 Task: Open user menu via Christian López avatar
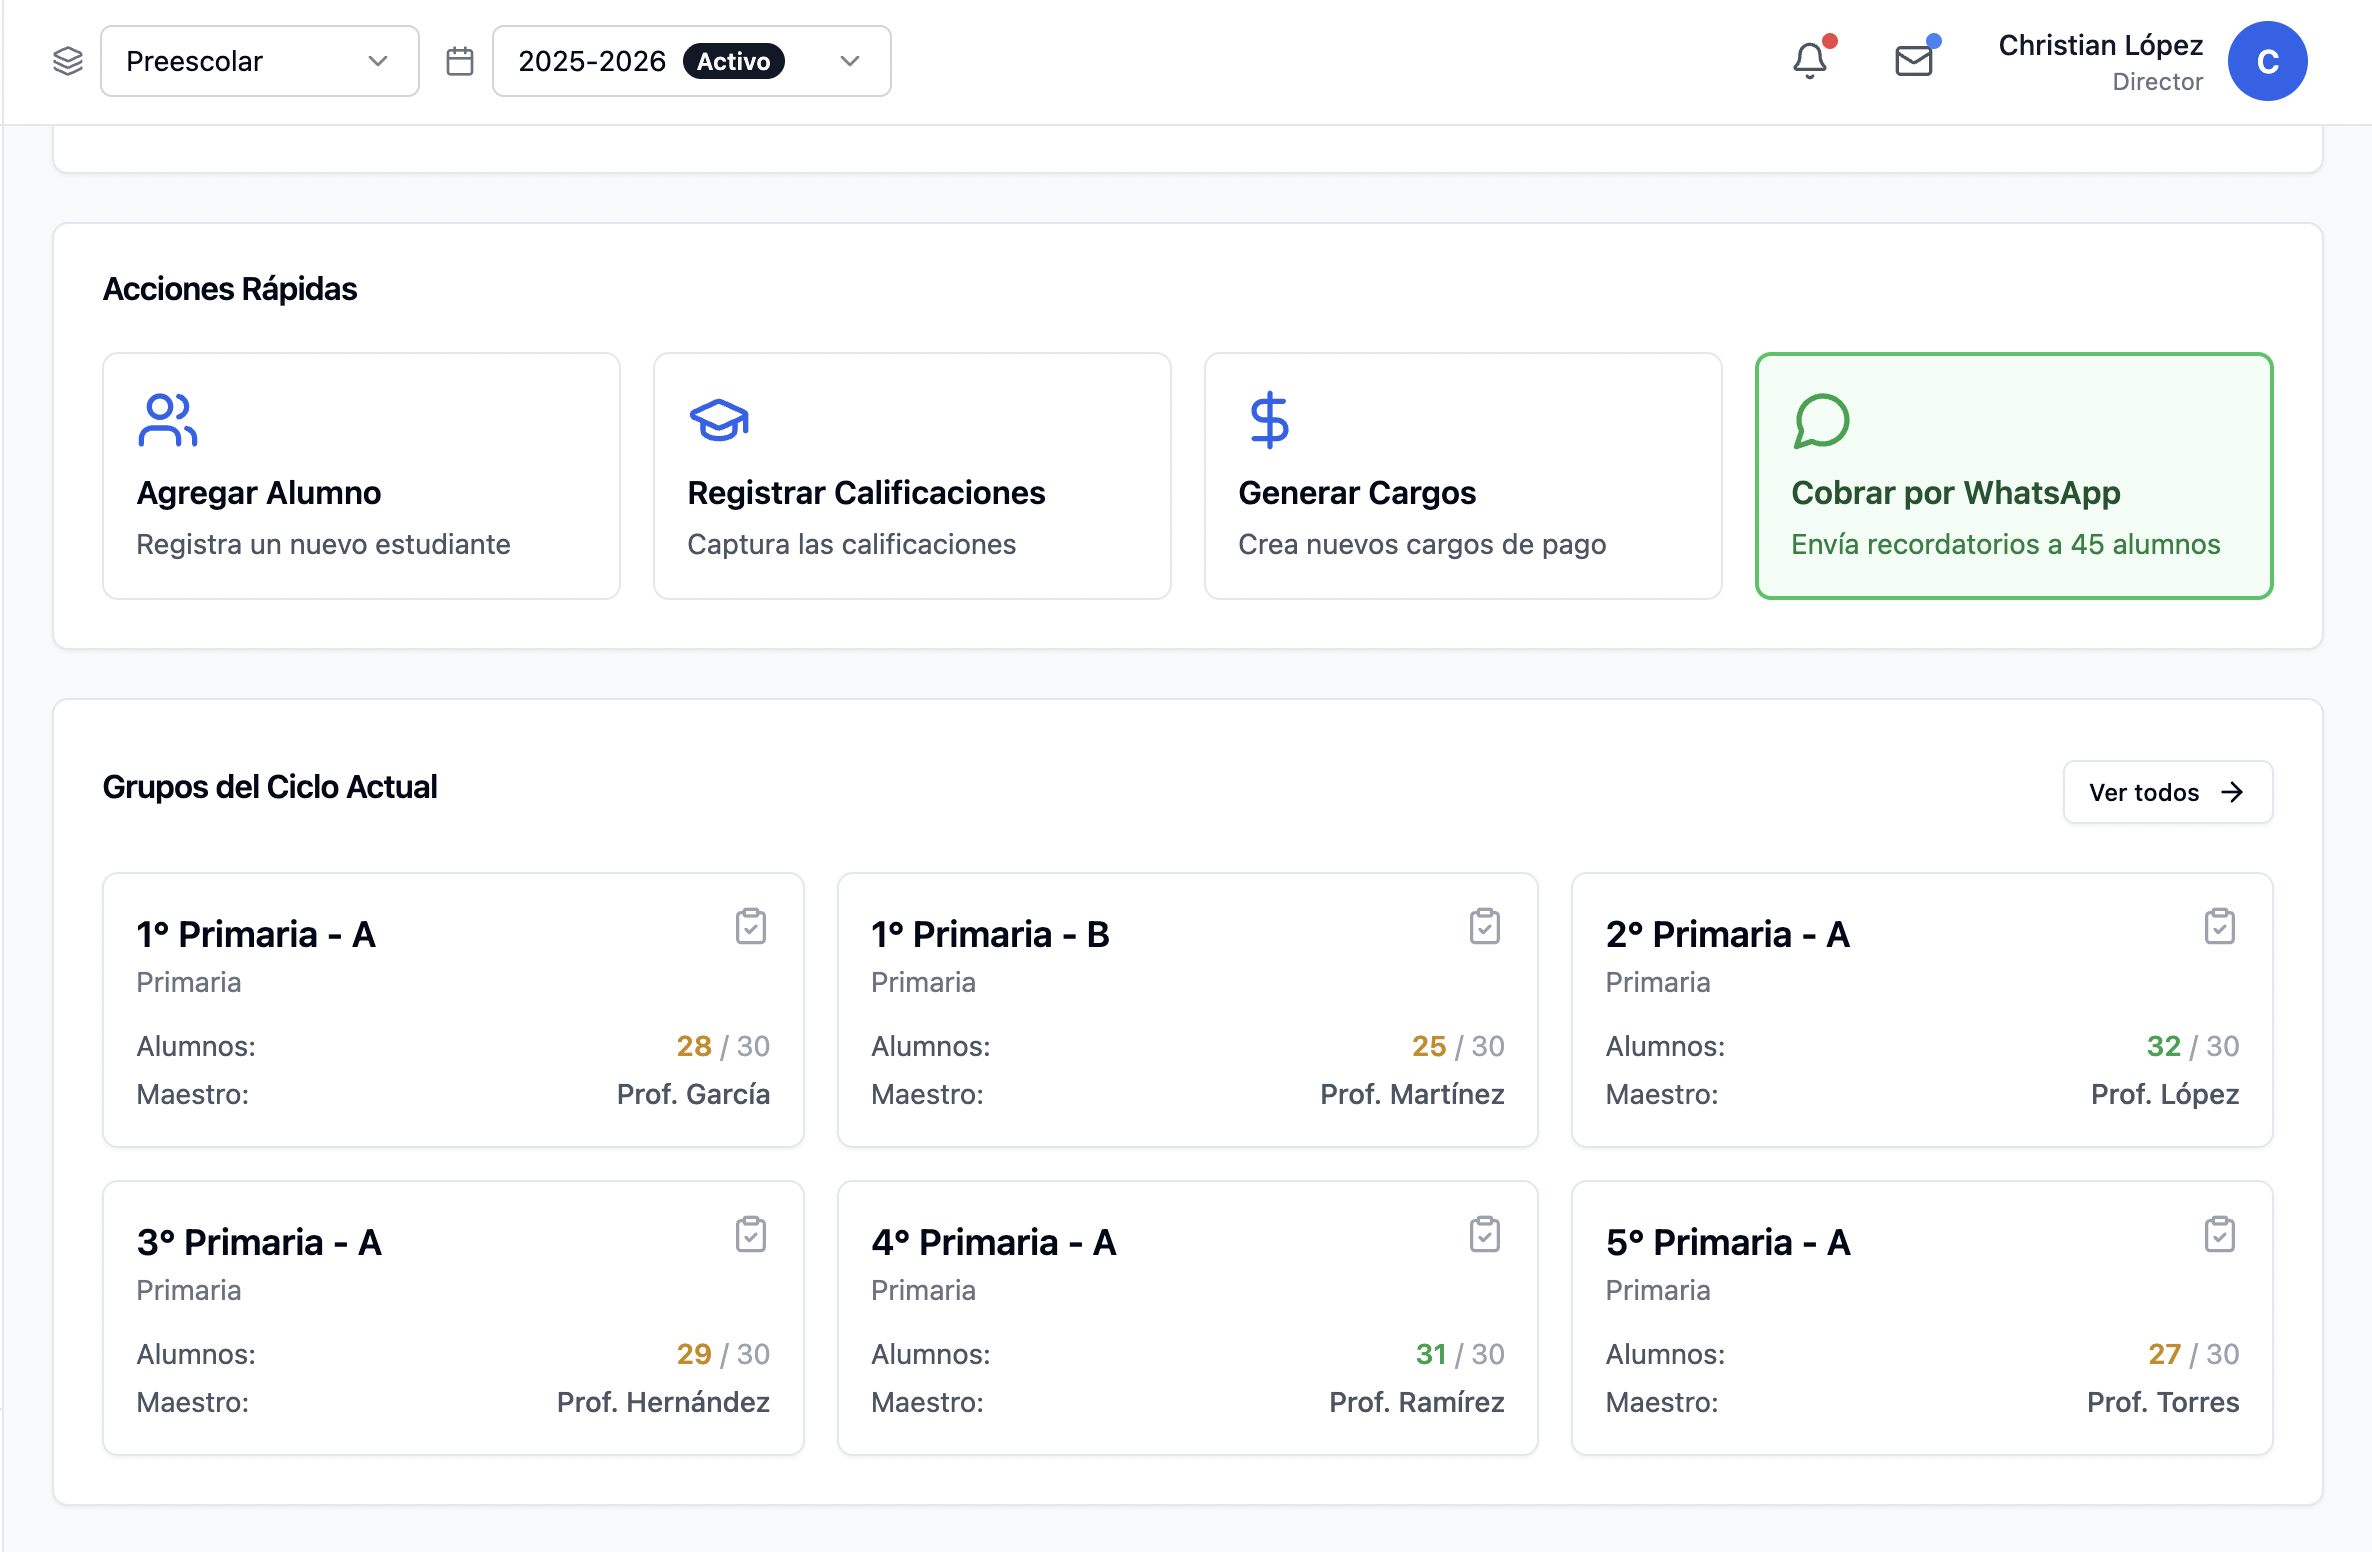point(2267,61)
